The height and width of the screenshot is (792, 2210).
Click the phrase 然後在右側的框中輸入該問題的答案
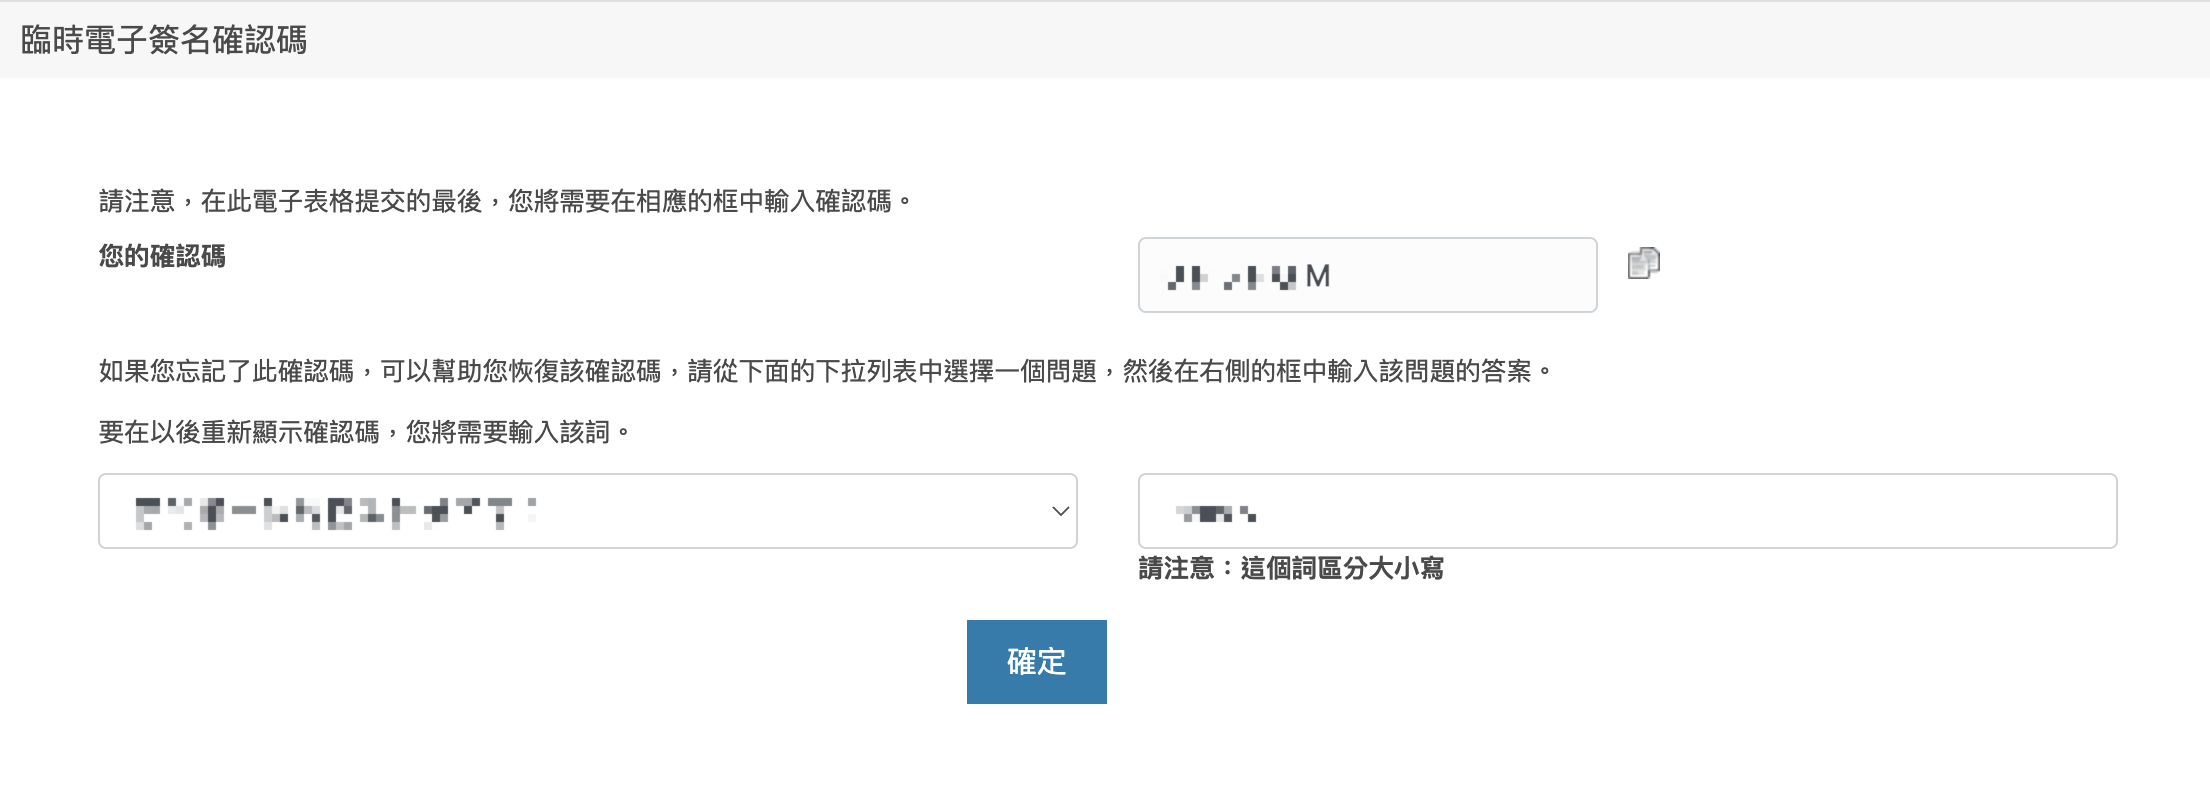click(1327, 372)
